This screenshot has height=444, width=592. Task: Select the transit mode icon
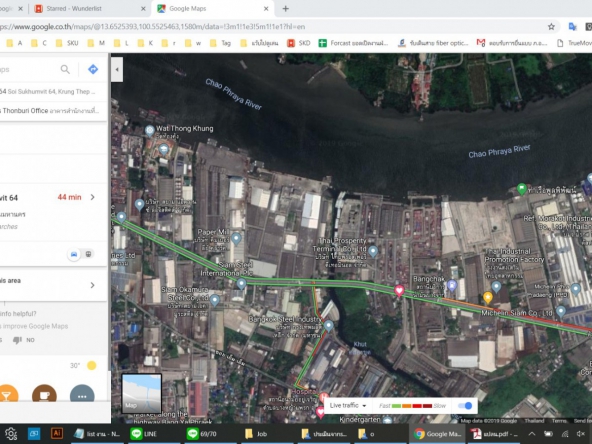tap(88, 254)
